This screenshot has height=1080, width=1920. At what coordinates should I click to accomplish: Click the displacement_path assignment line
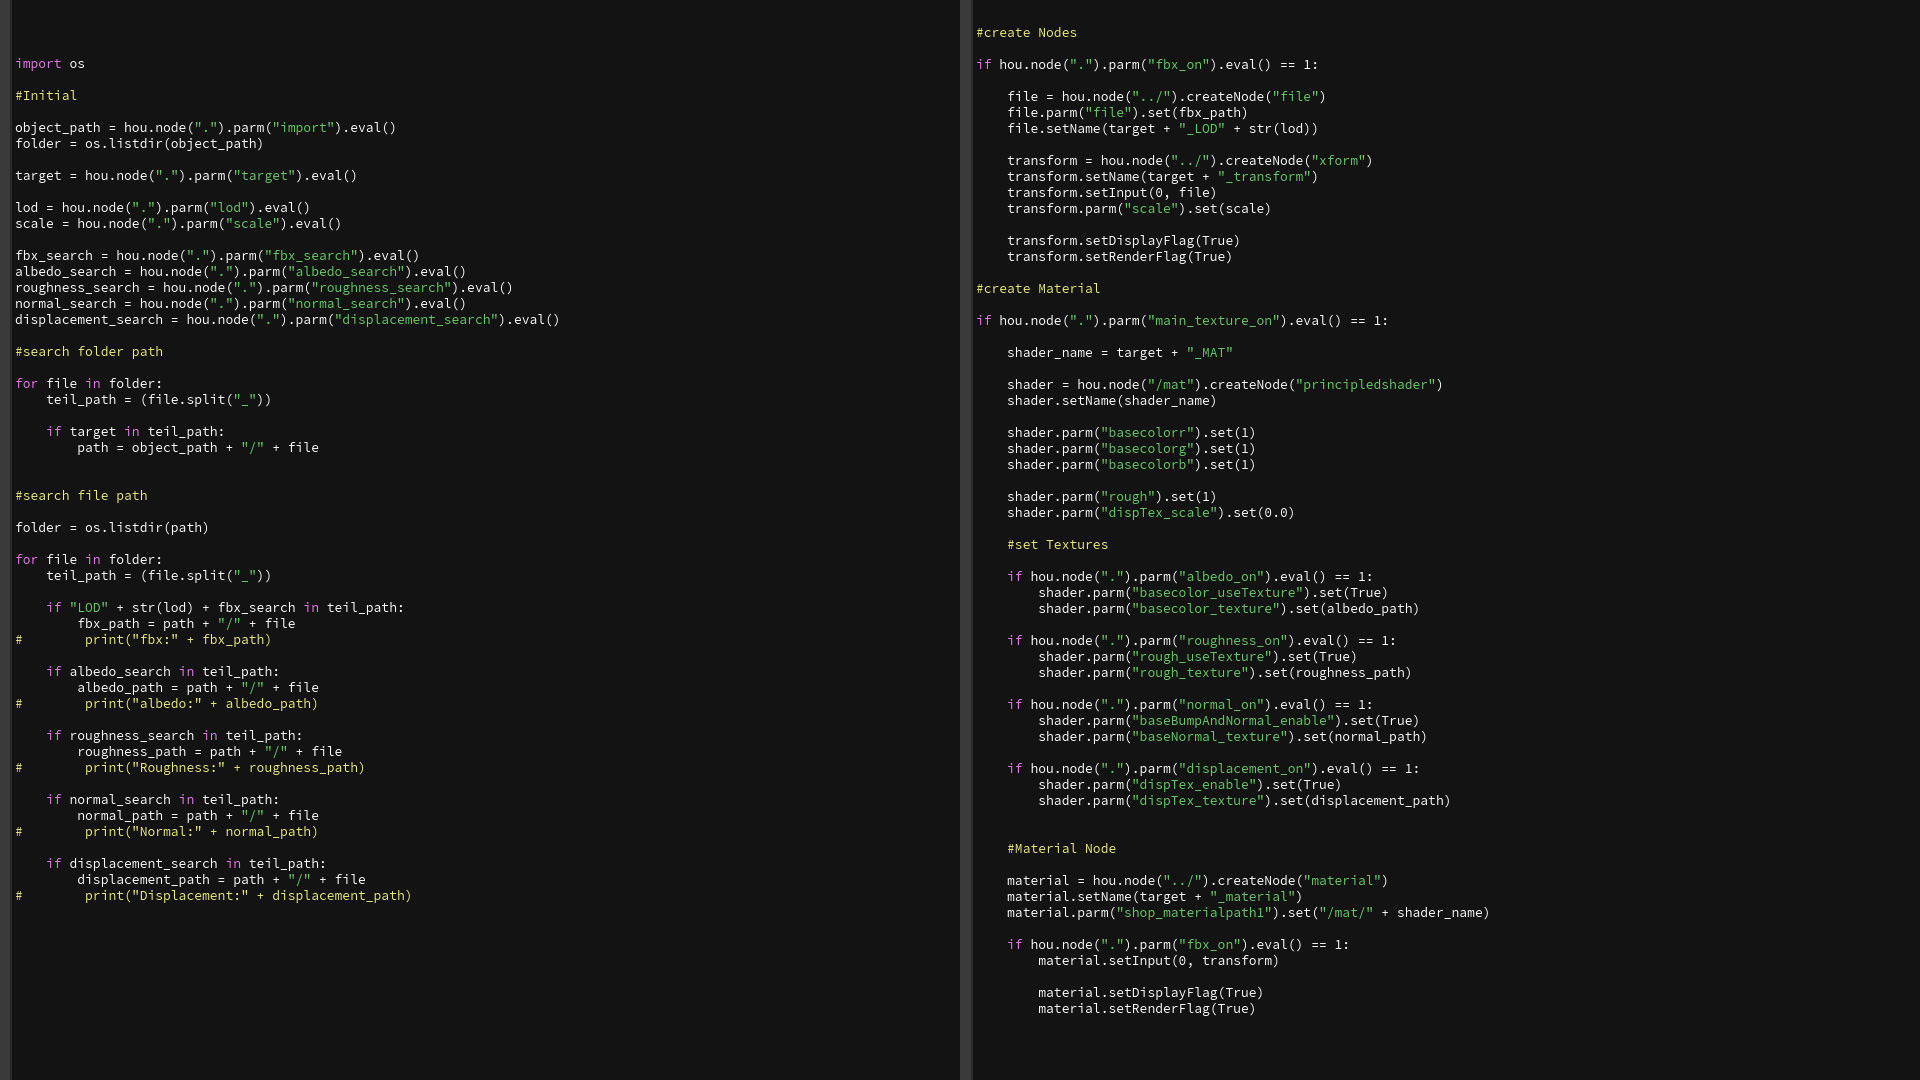click(x=222, y=879)
